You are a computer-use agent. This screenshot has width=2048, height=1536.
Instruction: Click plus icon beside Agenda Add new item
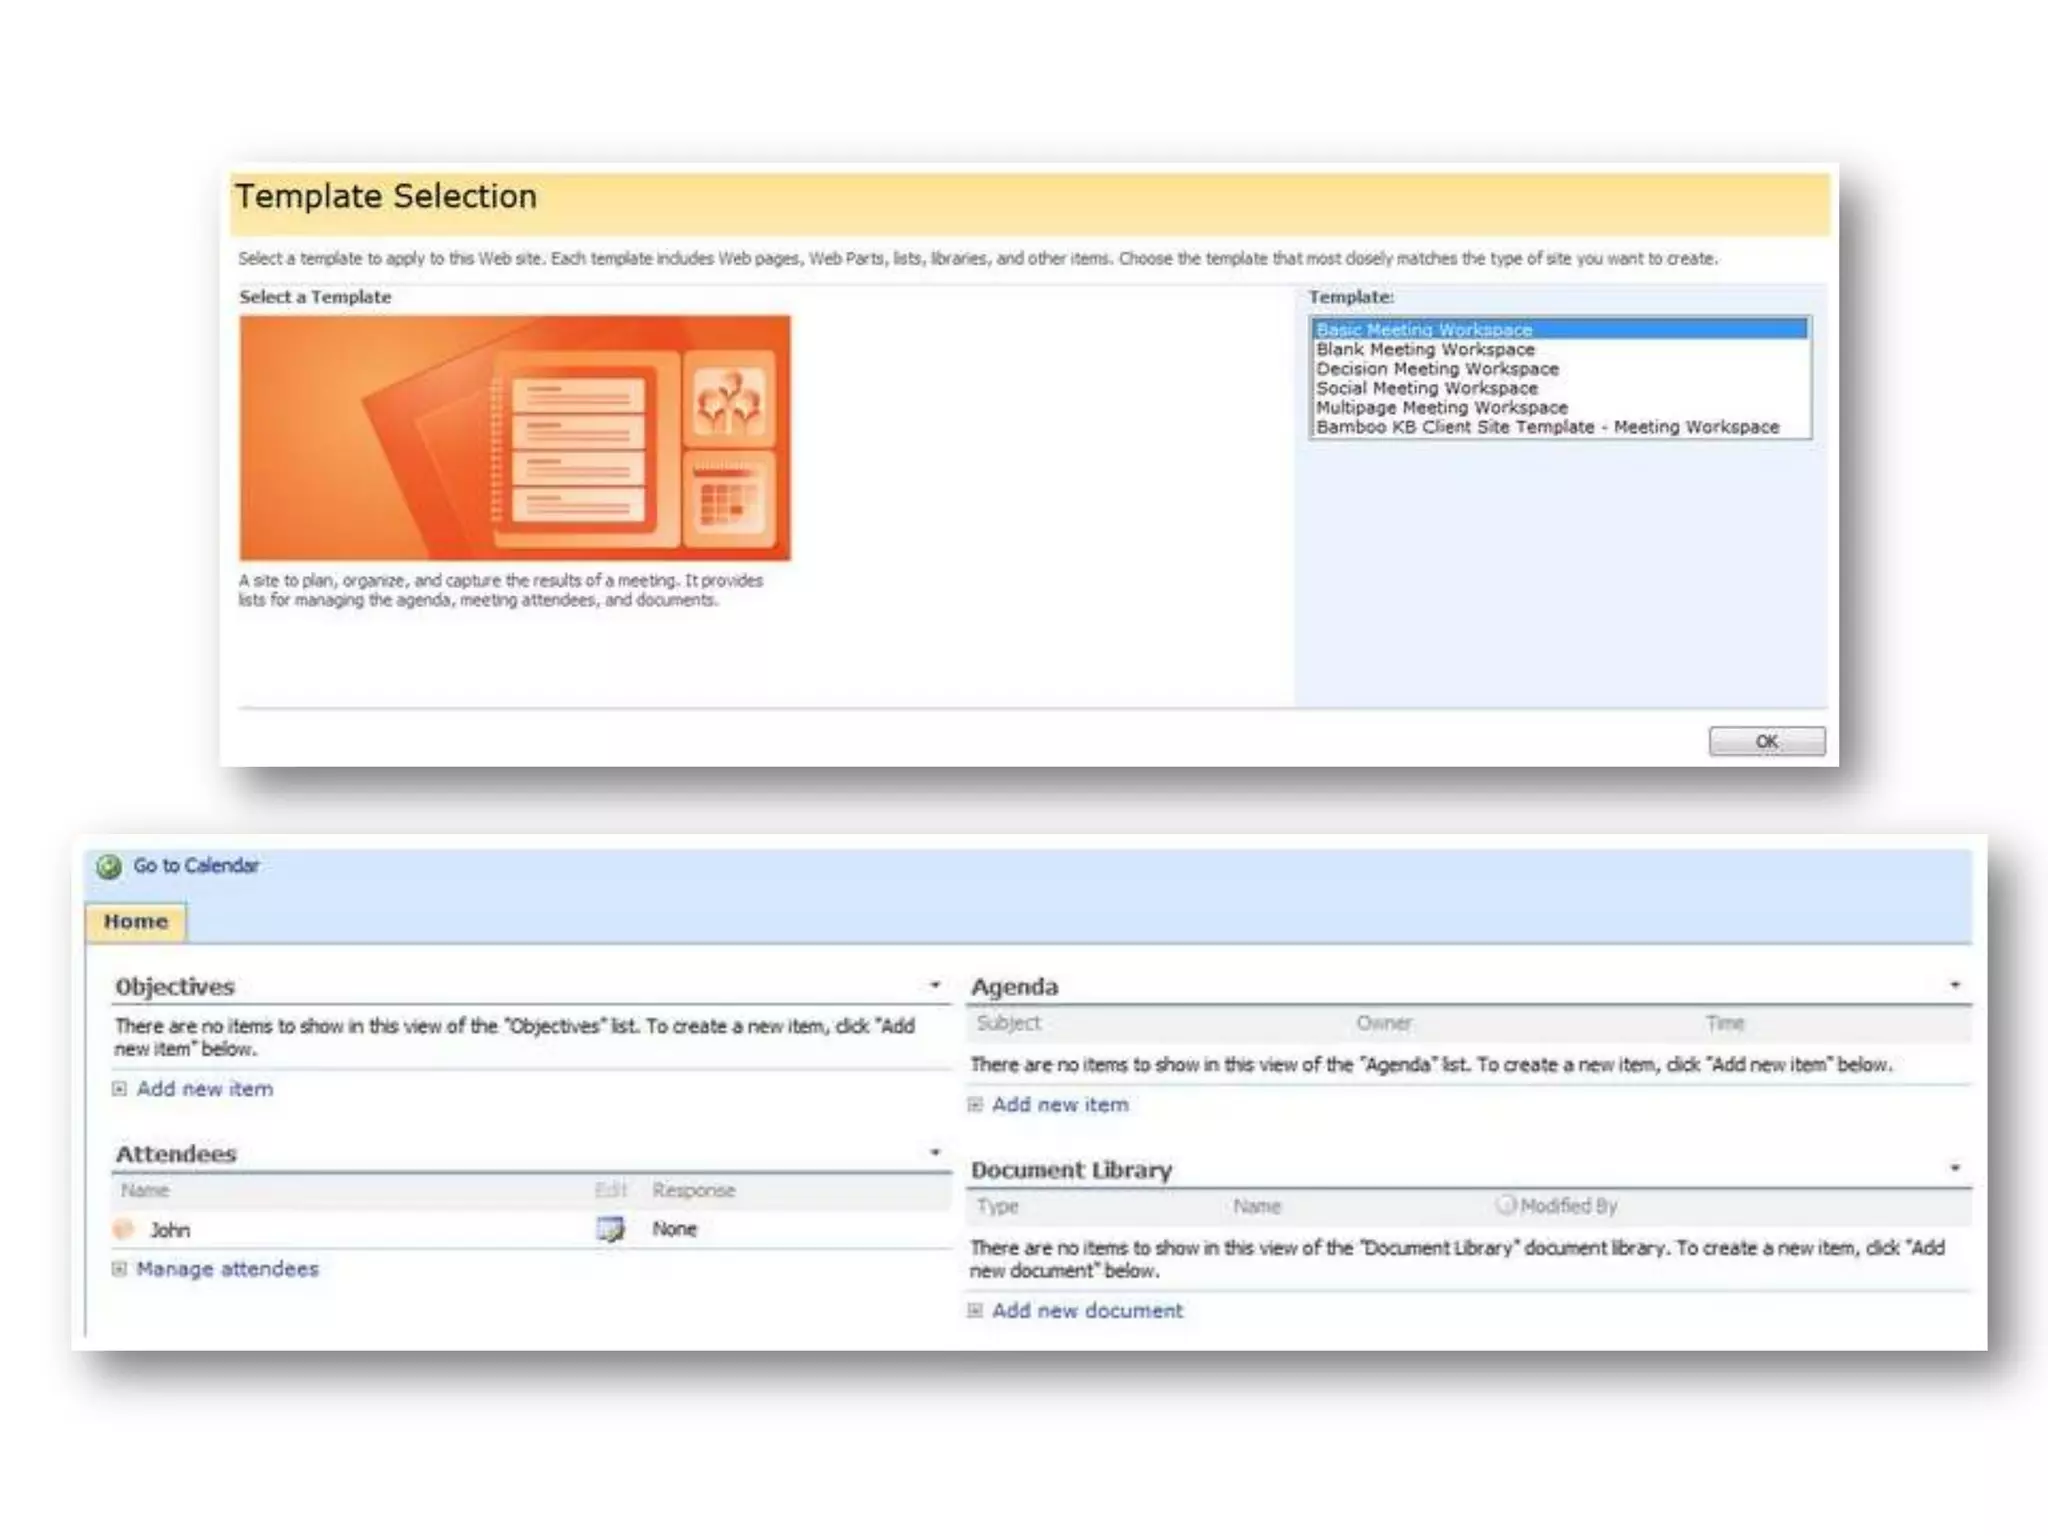[x=975, y=1105]
